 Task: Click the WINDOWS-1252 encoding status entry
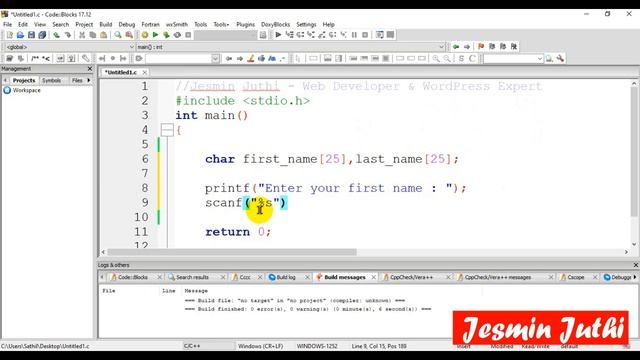(317, 346)
